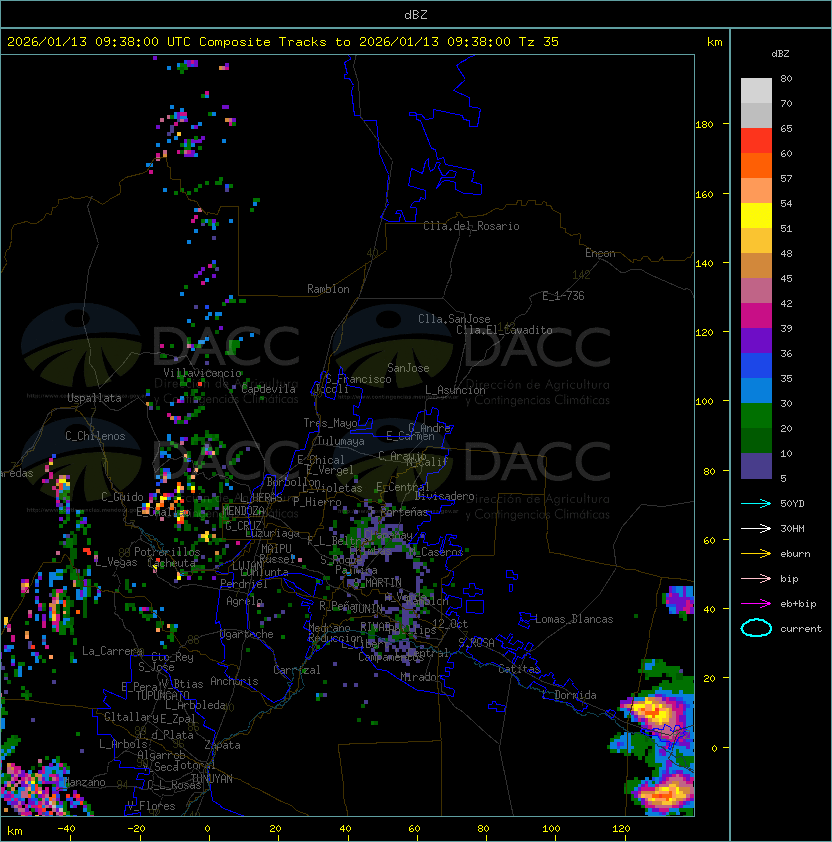Click the yellow eburn arrow in legend

pyautogui.click(x=756, y=554)
